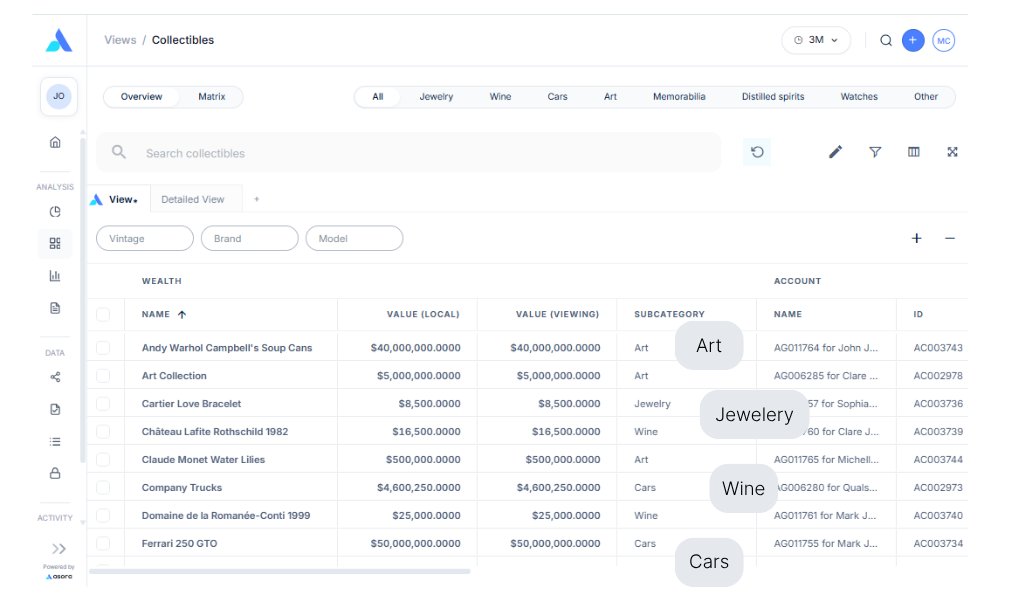Open the column layout icon
Image resolution: width=1024 pixels, height=603 pixels.
click(913, 152)
